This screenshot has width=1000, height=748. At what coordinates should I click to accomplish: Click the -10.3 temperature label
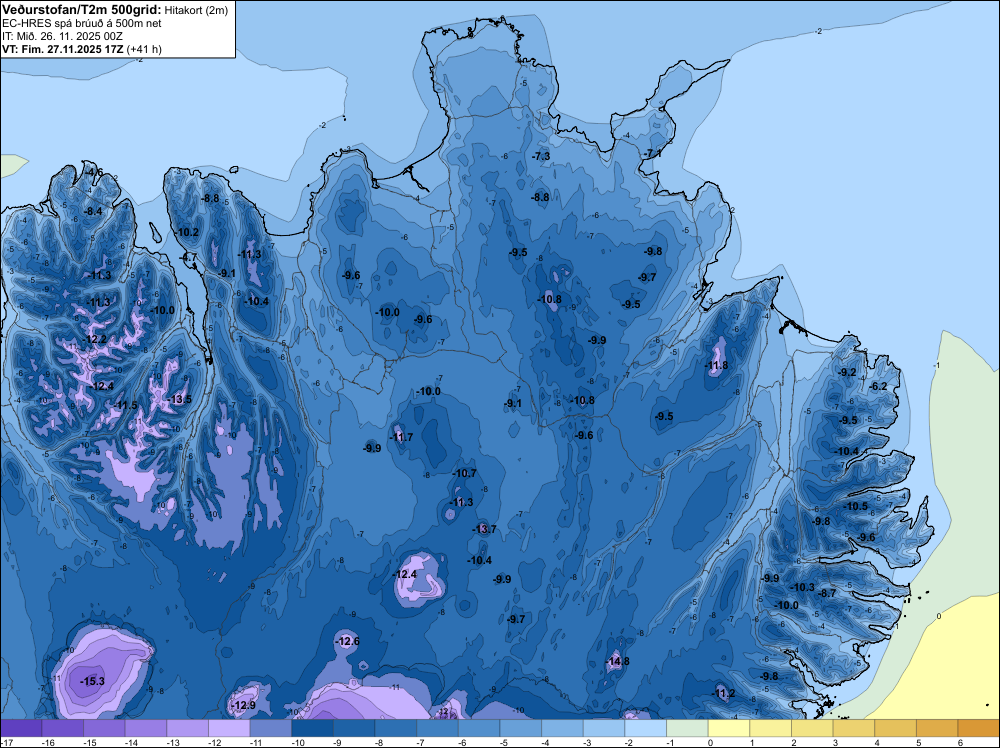click(802, 587)
